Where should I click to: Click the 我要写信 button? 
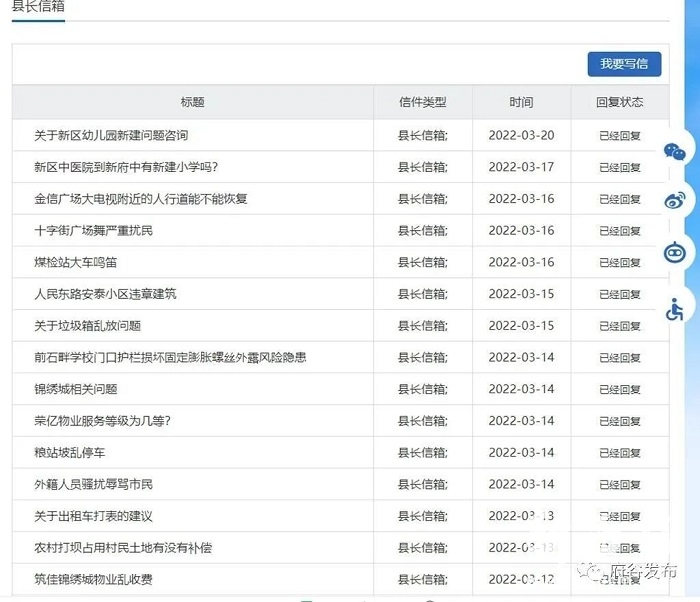click(624, 64)
